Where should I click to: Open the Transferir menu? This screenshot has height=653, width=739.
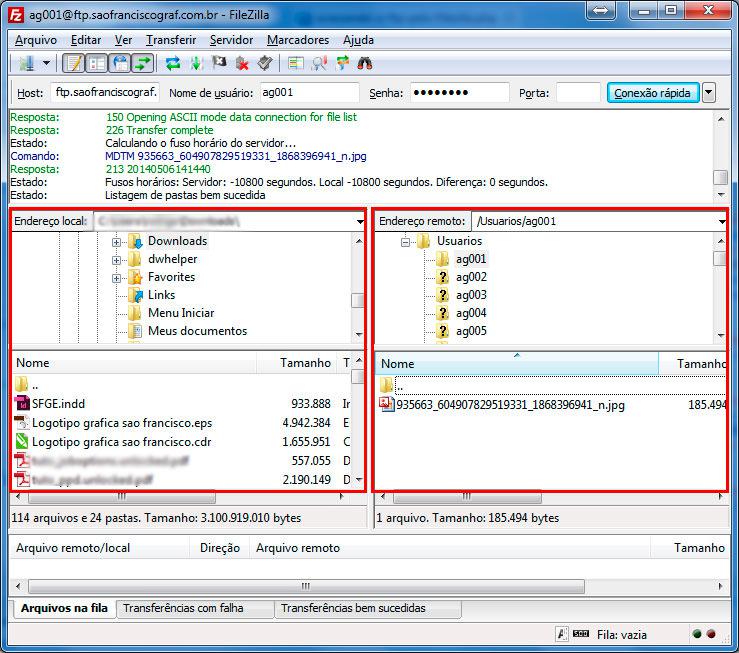click(171, 40)
